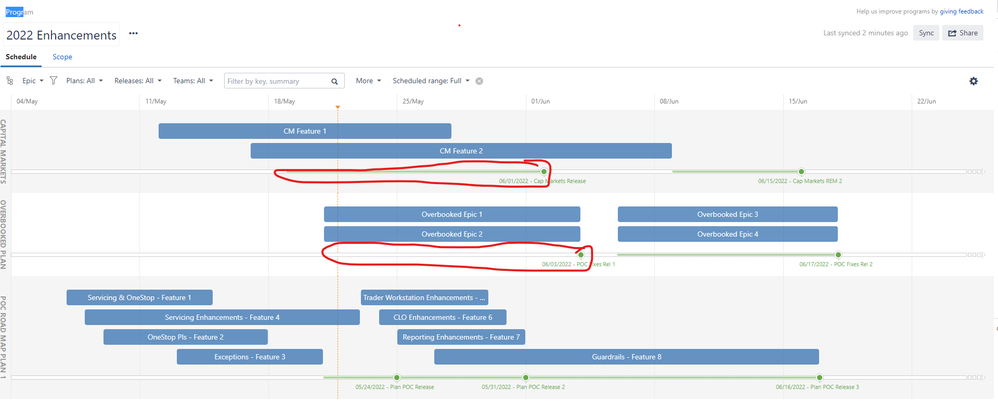Select Servicing Enhancements - Feature 4 bar
Image resolution: width=998 pixels, height=416 pixels.
(222, 317)
